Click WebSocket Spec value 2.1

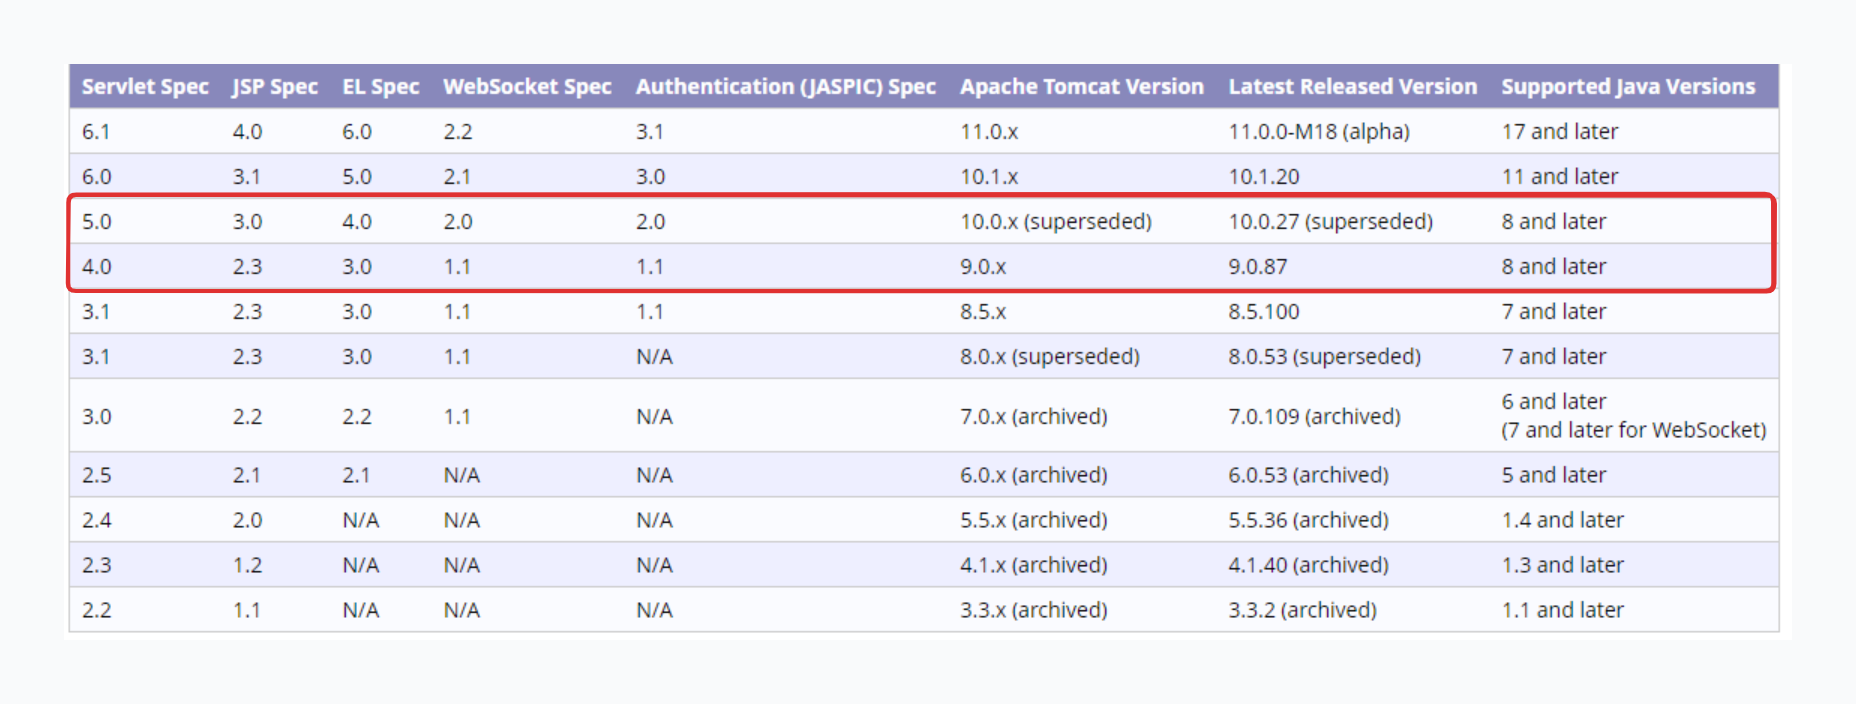point(457,177)
